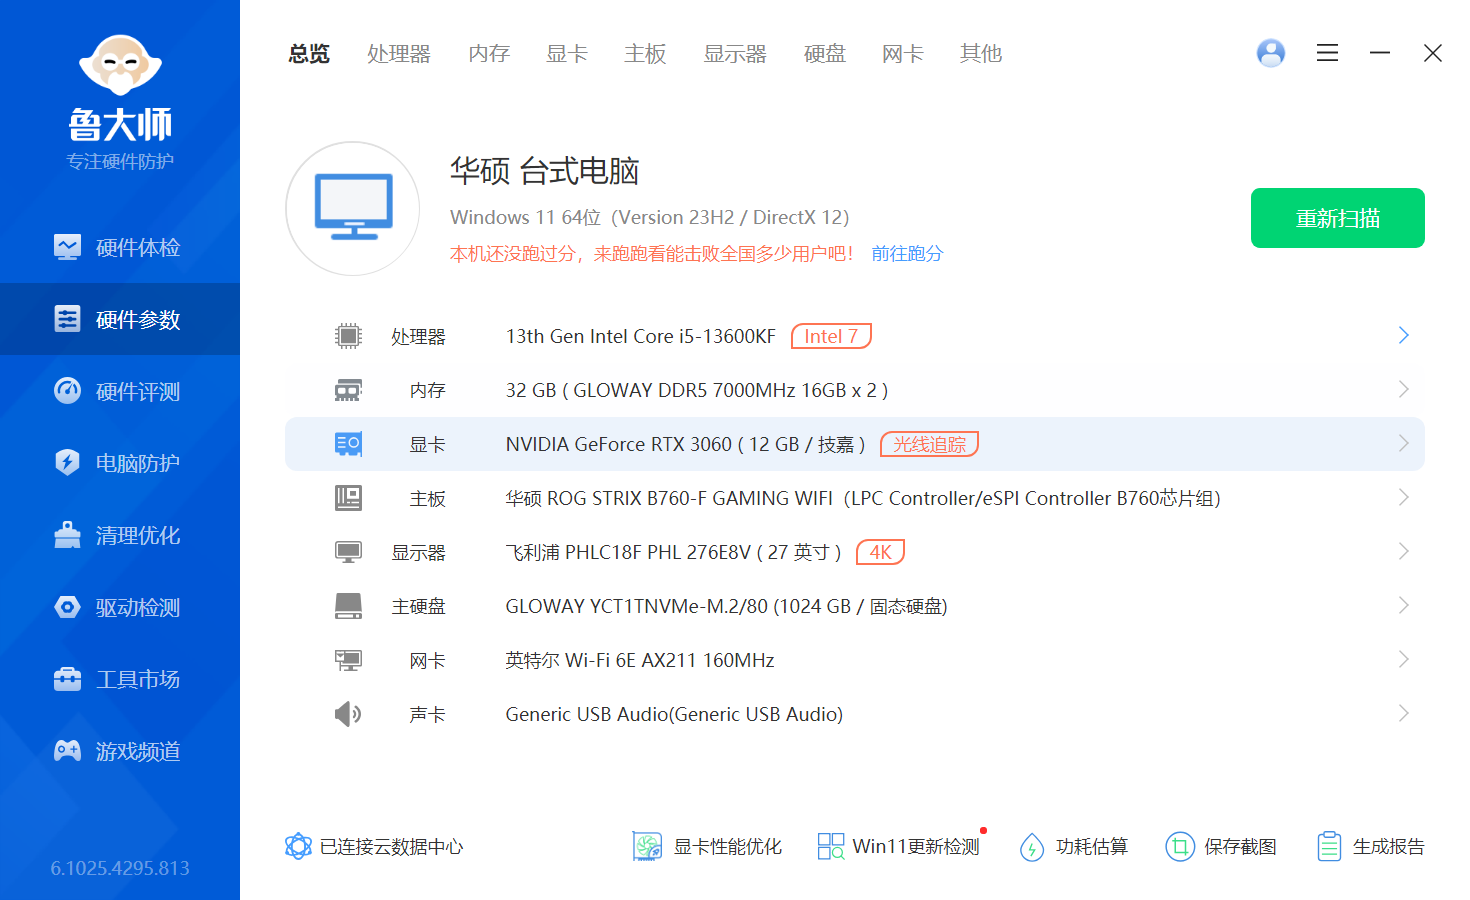Expand the 显卡 row chevron

1403,443
